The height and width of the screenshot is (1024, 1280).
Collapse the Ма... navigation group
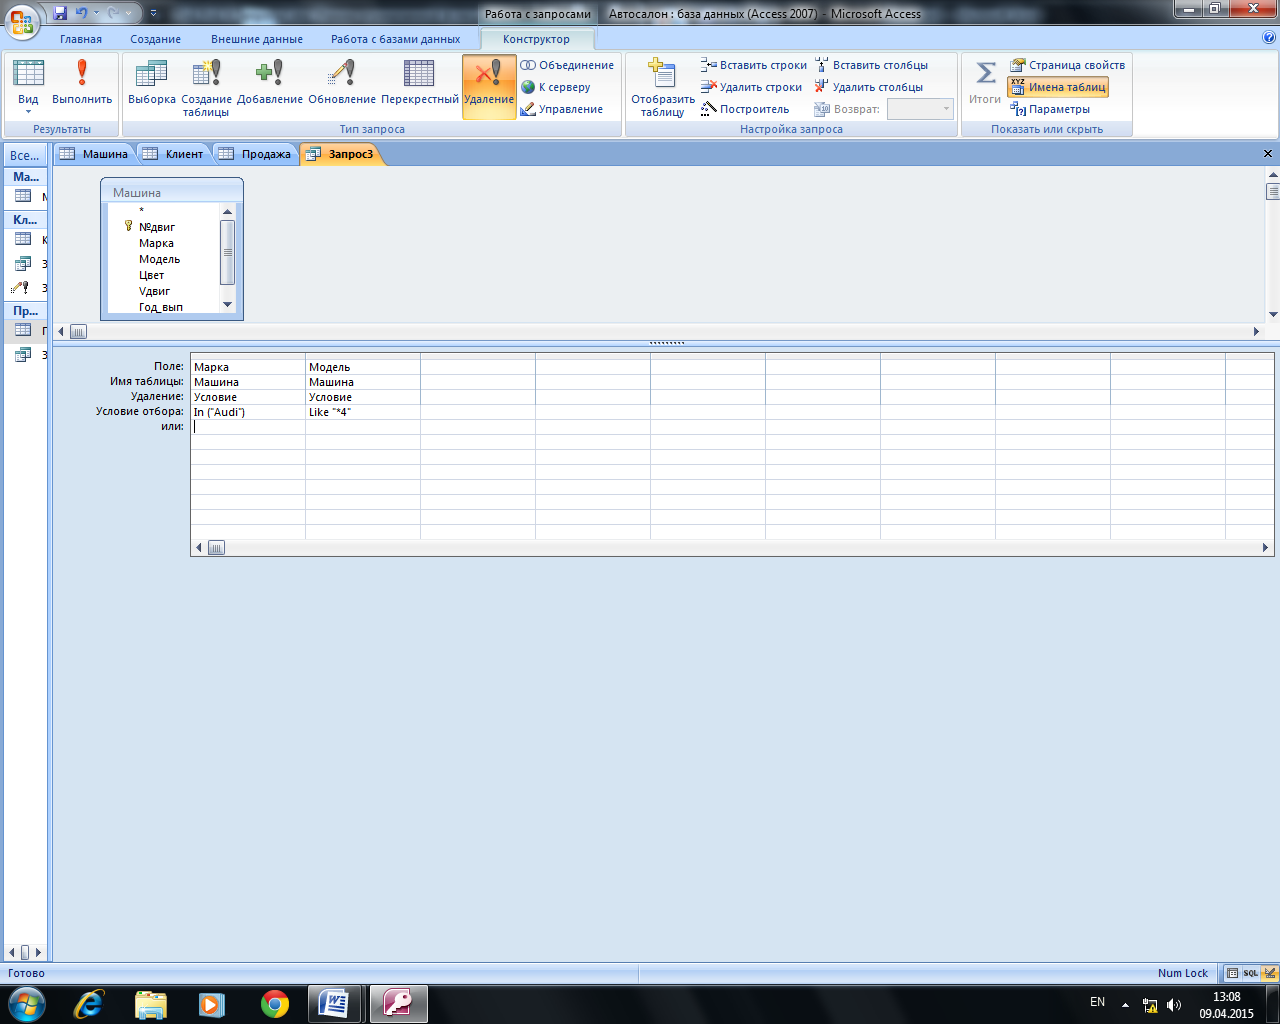click(x=25, y=177)
